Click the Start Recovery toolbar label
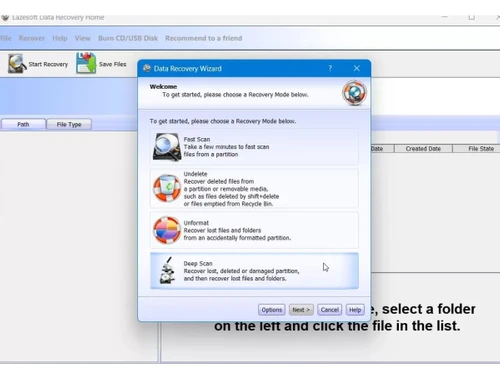Image resolution: width=500 pixels, height=375 pixels. pyautogui.click(x=48, y=64)
